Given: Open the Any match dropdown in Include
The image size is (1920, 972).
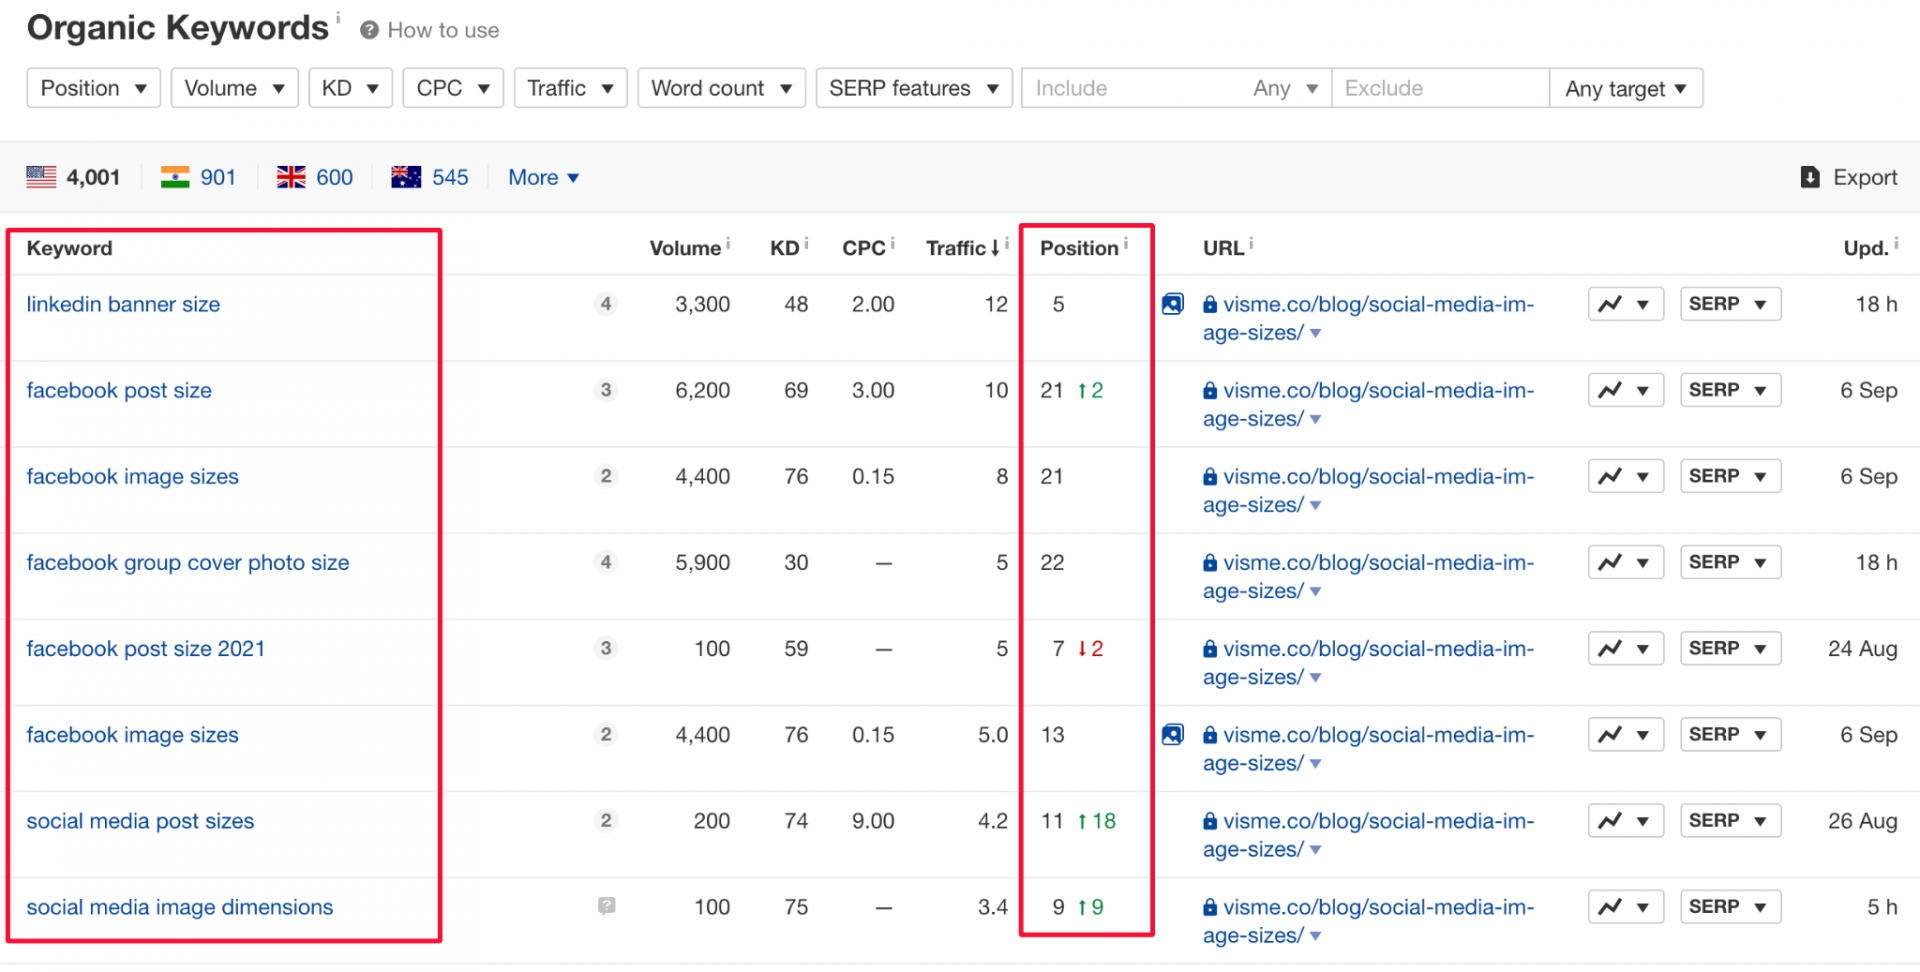Looking at the screenshot, I should [x=1286, y=88].
